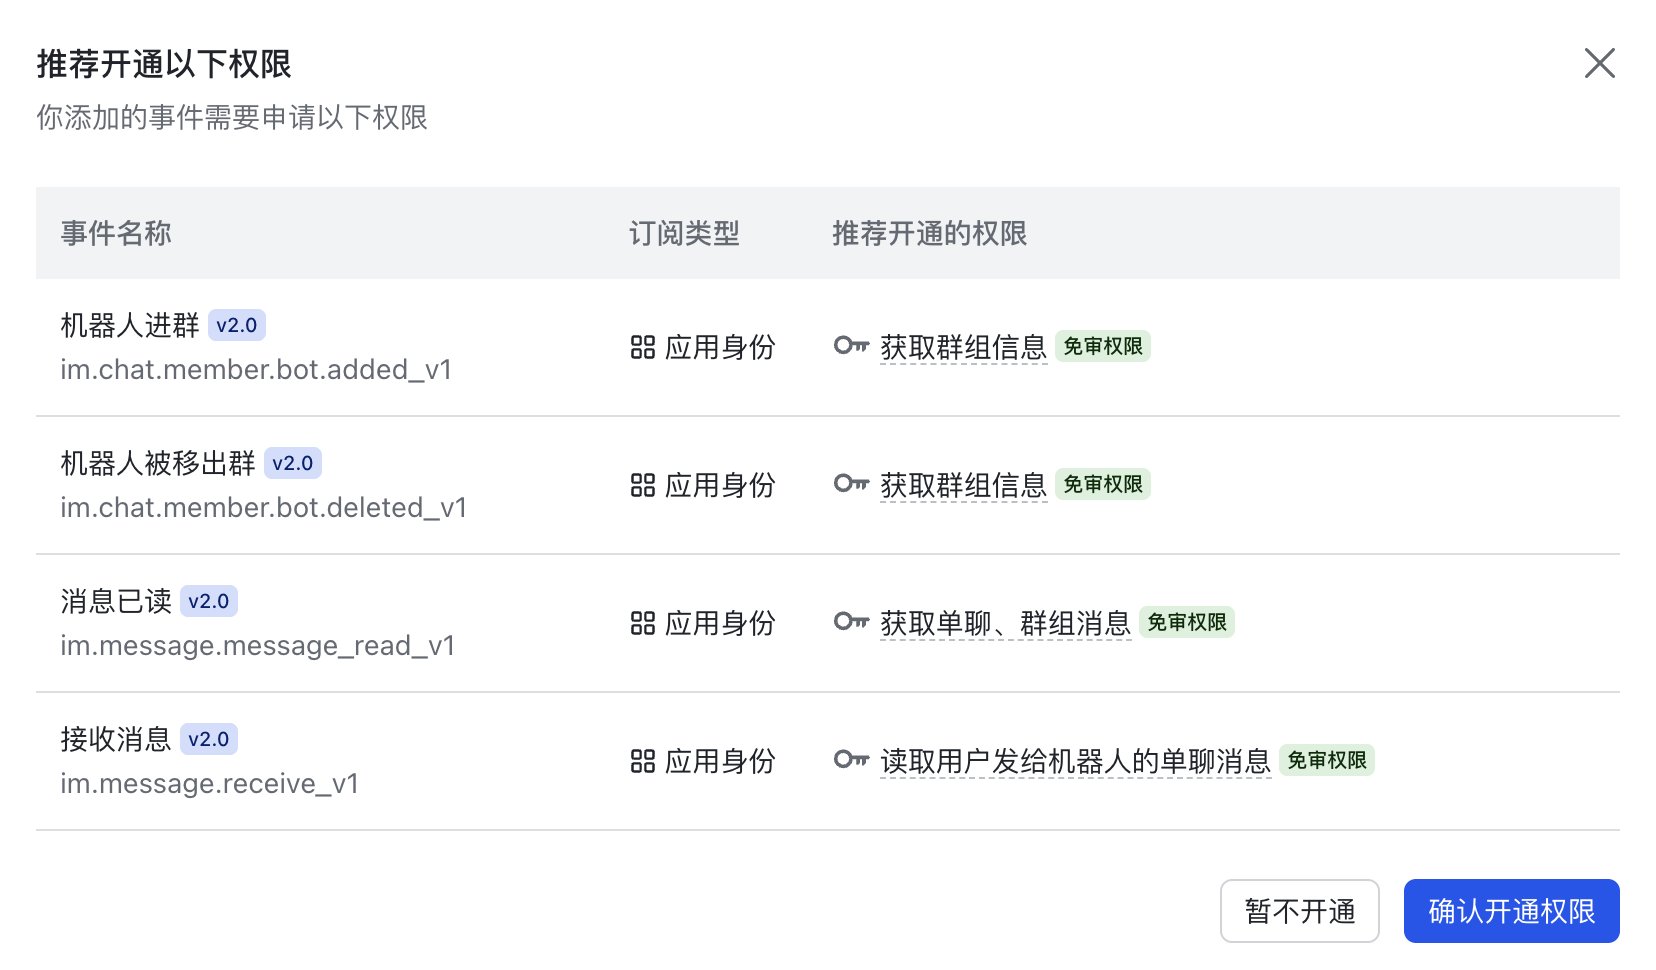Click 确认开通权限 to confirm permissions
1656x970 pixels.
tap(1511, 911)
